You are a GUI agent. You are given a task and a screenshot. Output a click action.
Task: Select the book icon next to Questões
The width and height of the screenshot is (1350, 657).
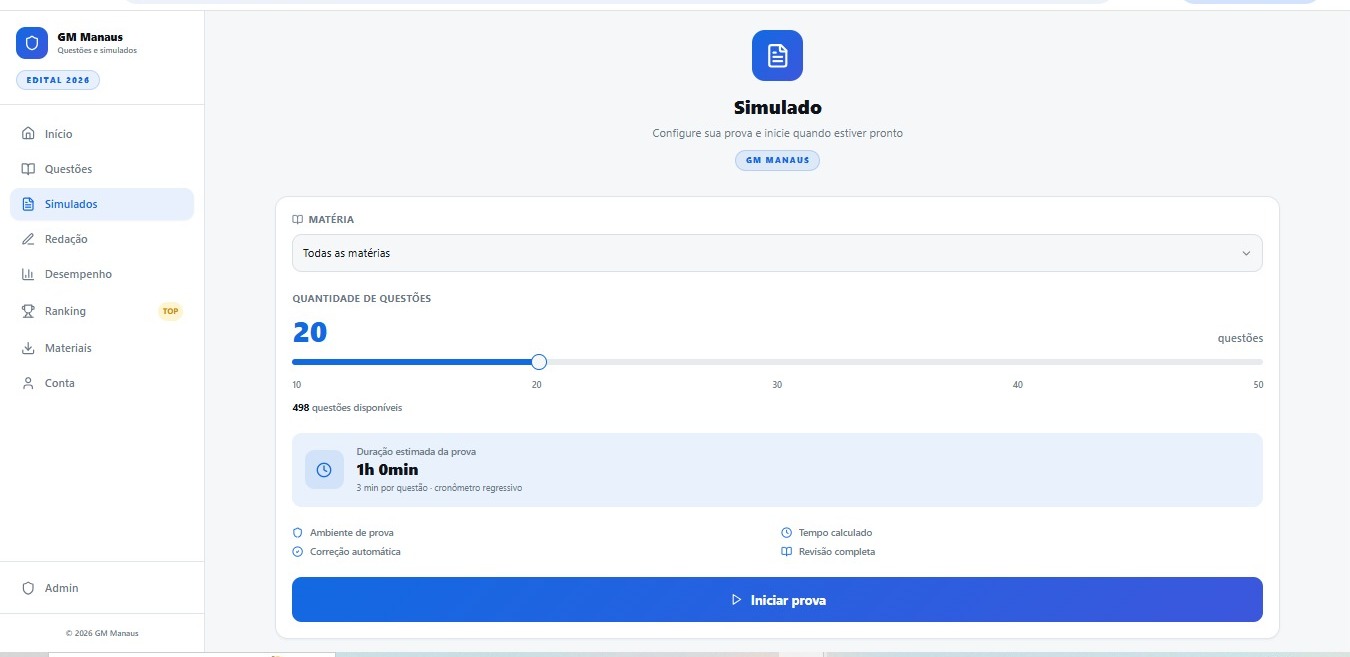coord(30,168)
